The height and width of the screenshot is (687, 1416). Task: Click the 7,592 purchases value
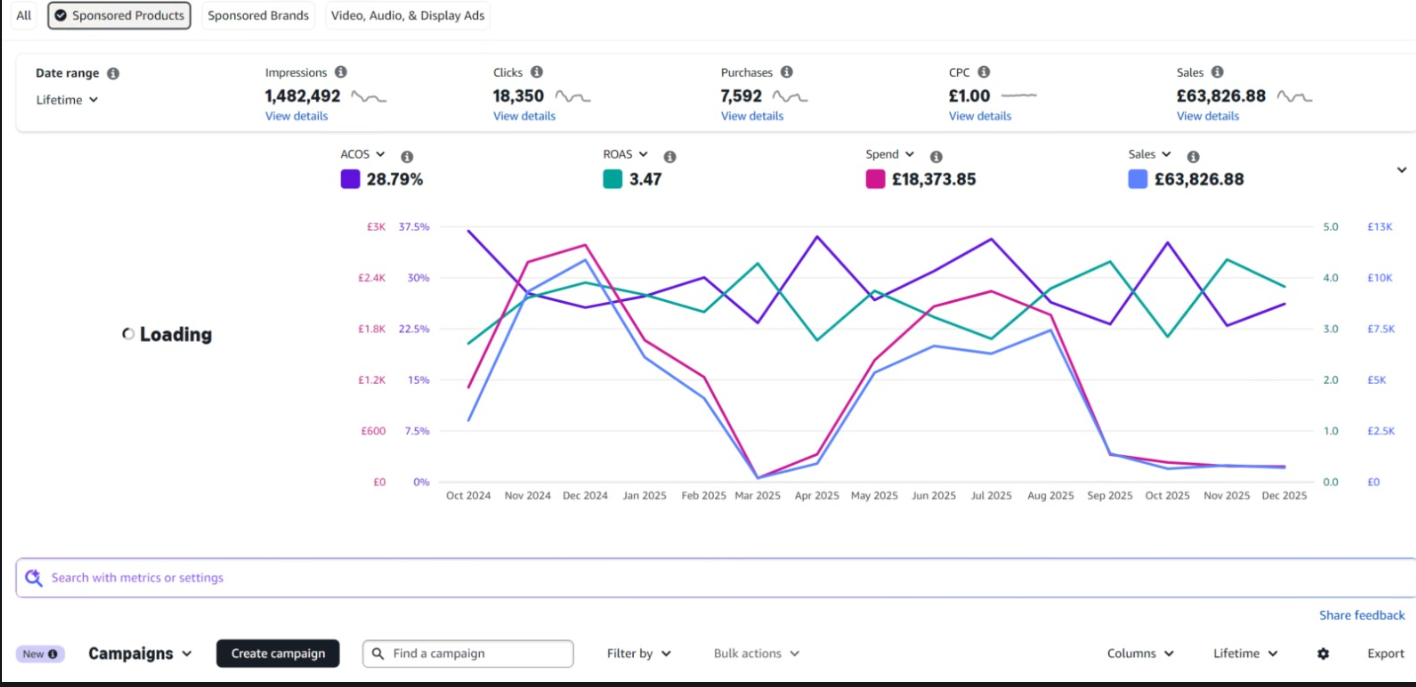pos(741,96)
